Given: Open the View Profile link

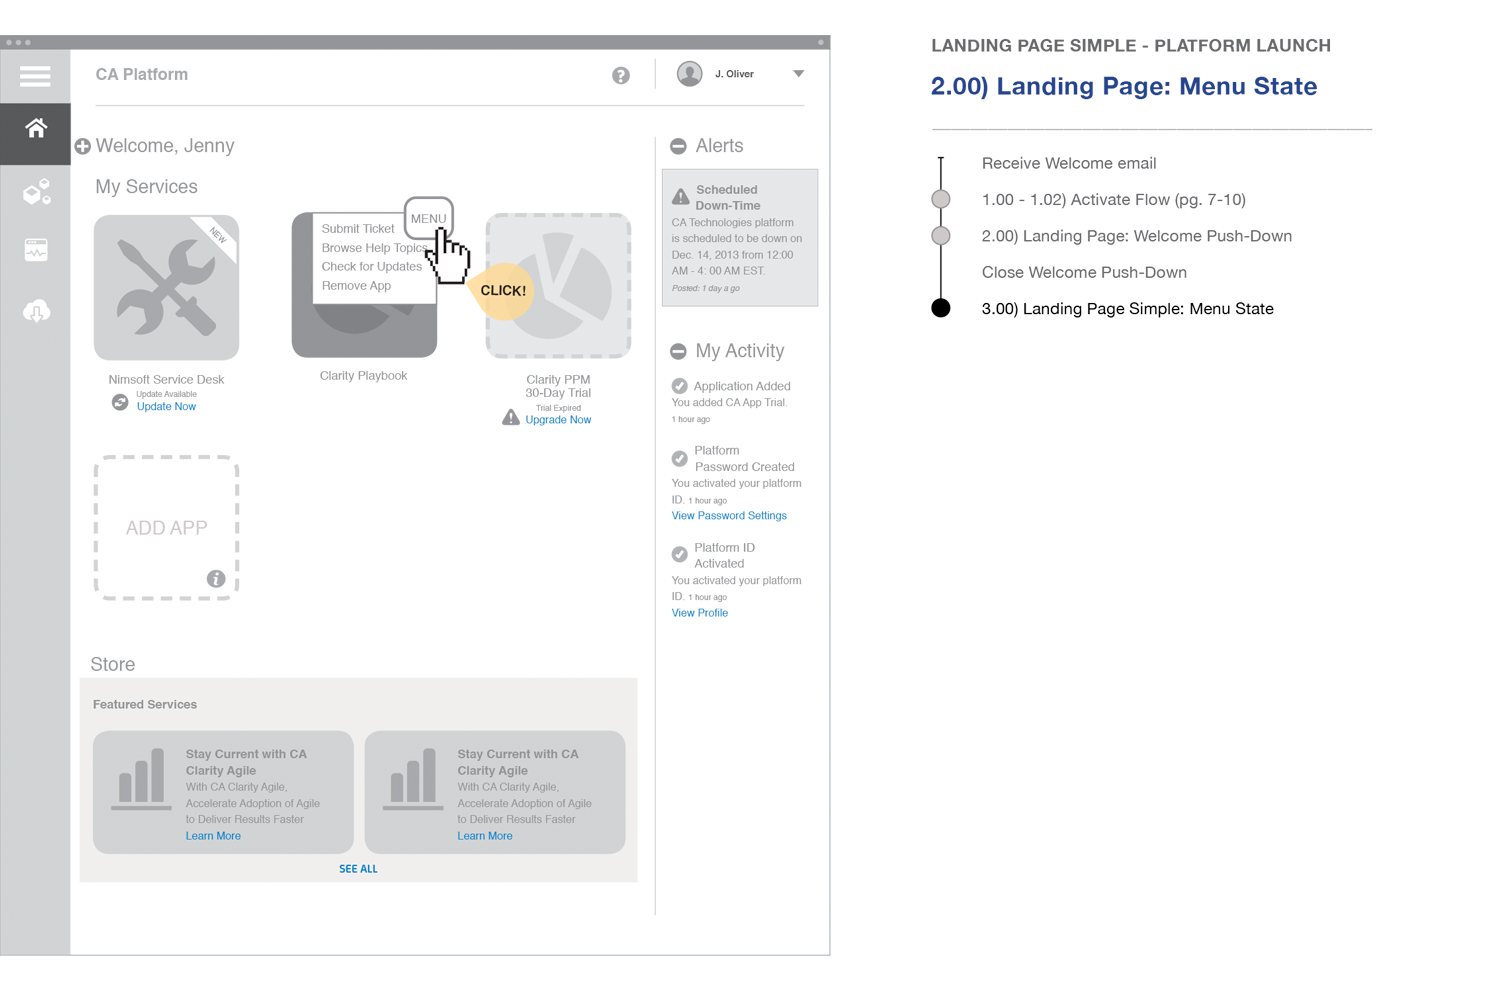Looking at the screenshot, I should click(x=700, y=613).
